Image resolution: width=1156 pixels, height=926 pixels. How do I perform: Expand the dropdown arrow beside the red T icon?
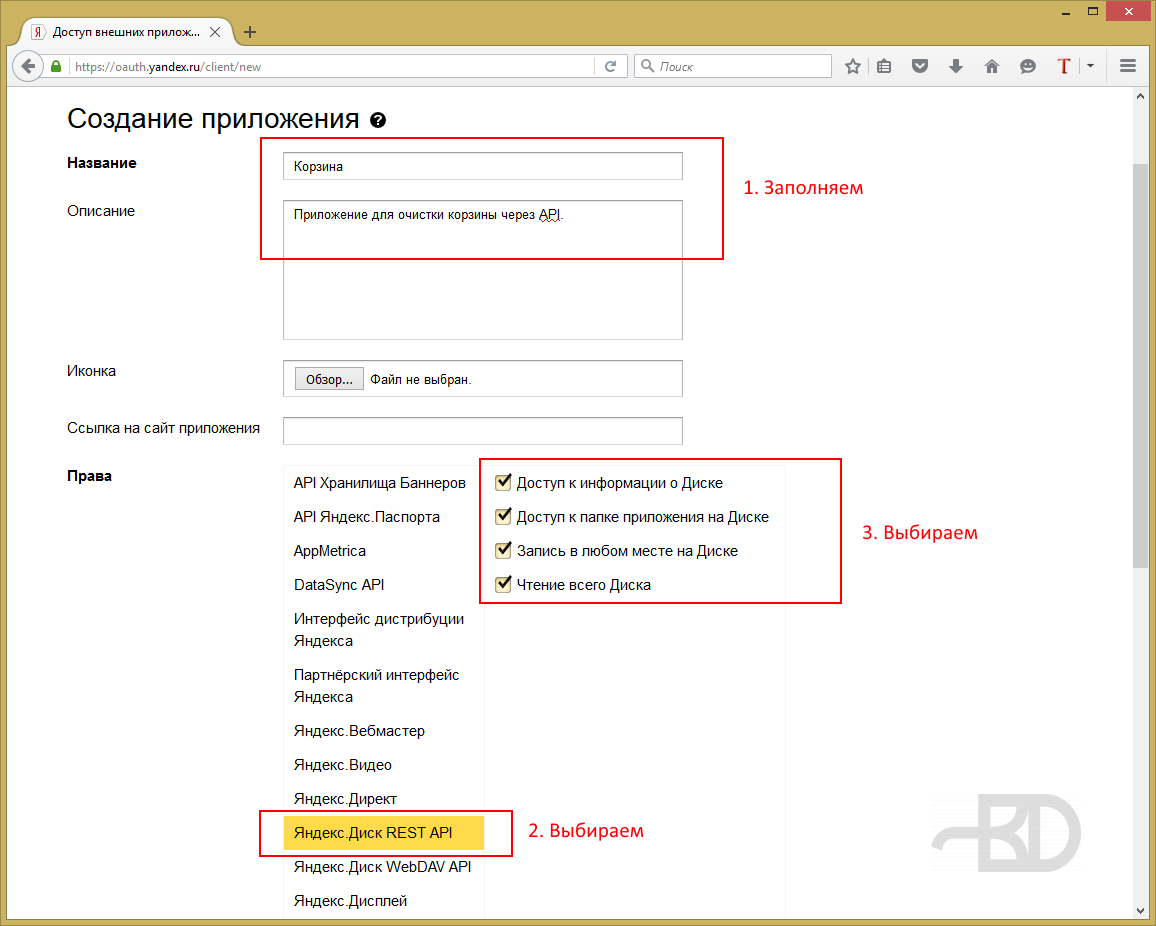coord(1090,66)
